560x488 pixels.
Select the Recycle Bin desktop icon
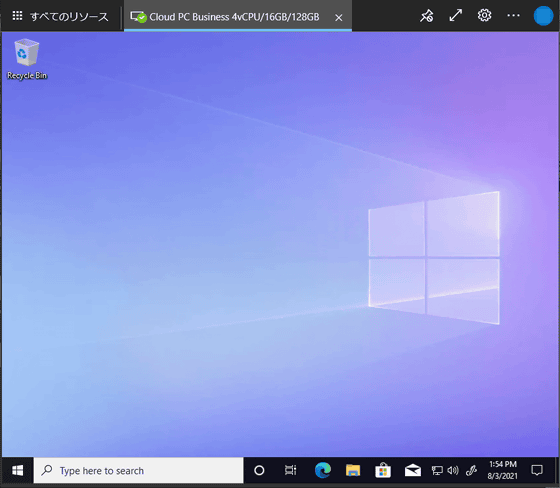pyautogui.click(x=27, y=59)
